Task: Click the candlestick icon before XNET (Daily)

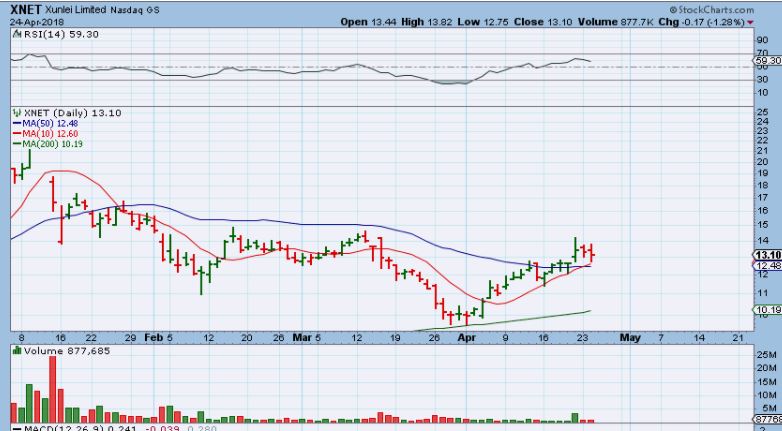Action: [17, 113]
